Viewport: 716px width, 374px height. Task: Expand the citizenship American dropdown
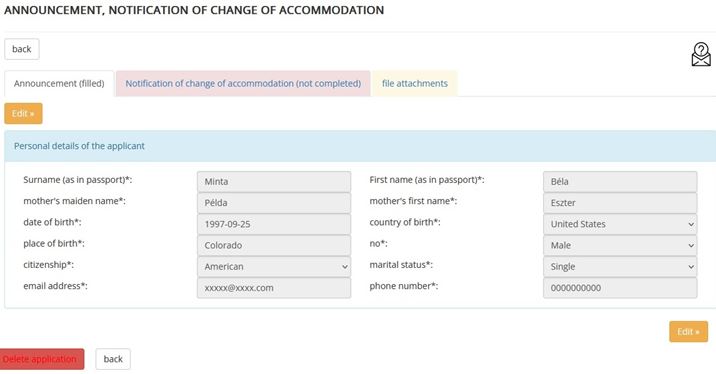pos(274,267)
